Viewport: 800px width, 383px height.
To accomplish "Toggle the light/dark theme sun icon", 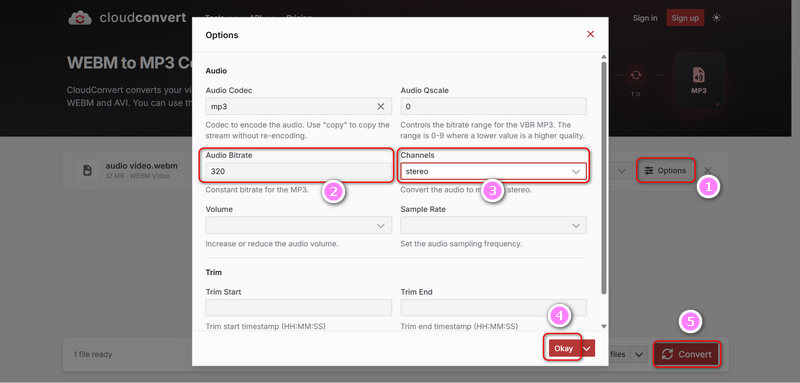I will tap(716, 18).
